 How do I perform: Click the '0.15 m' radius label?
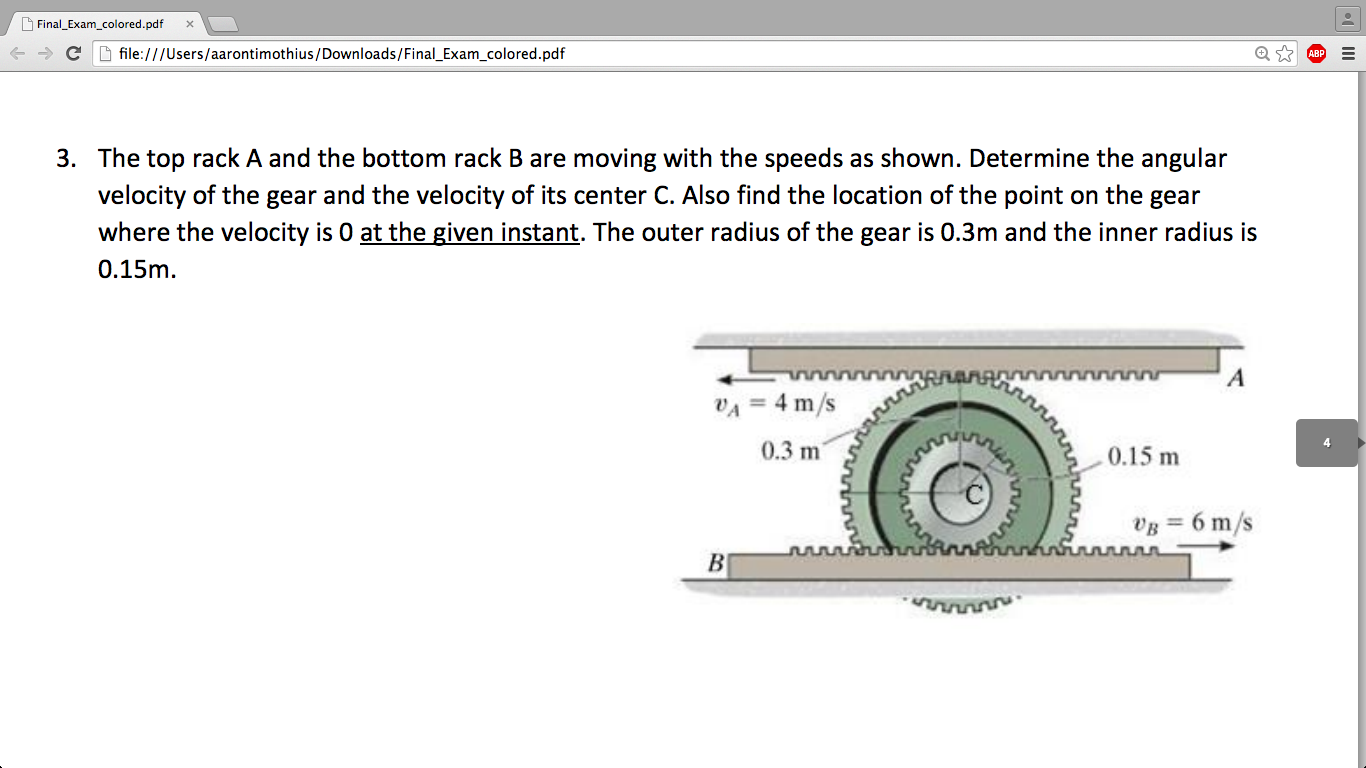[1143, 457]
